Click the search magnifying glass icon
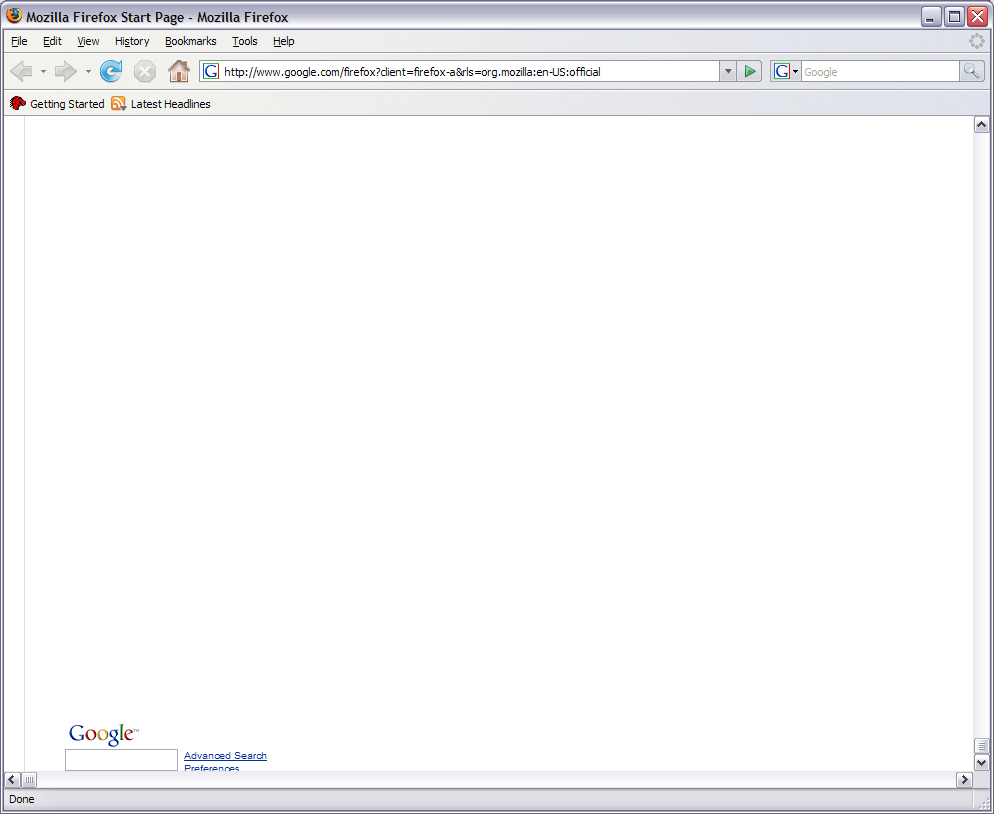The image size is (994, 814). 971,71
